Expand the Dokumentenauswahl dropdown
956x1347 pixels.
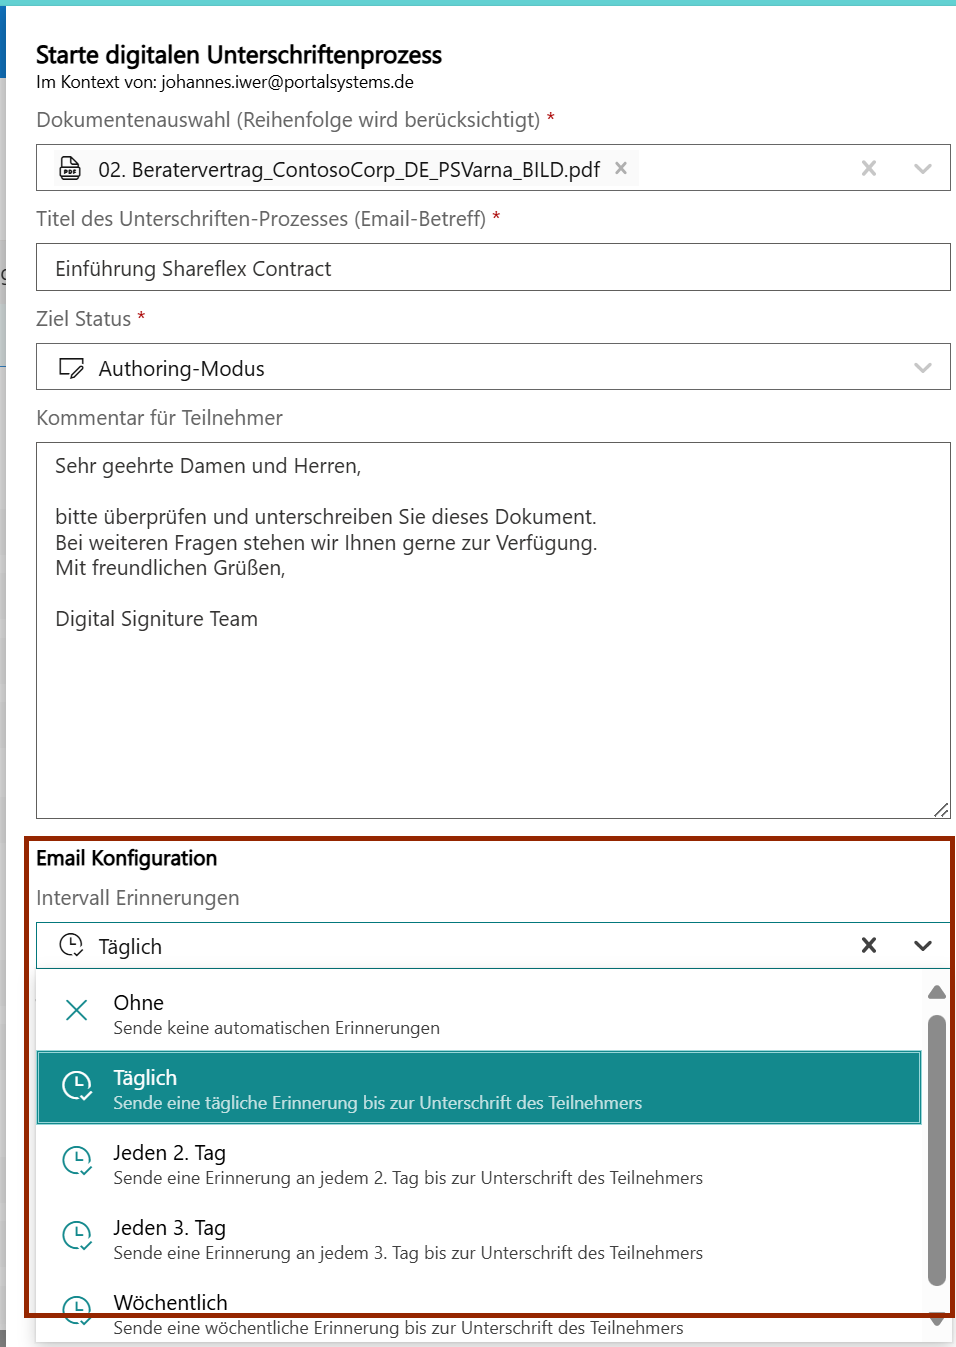click(922, 168)
